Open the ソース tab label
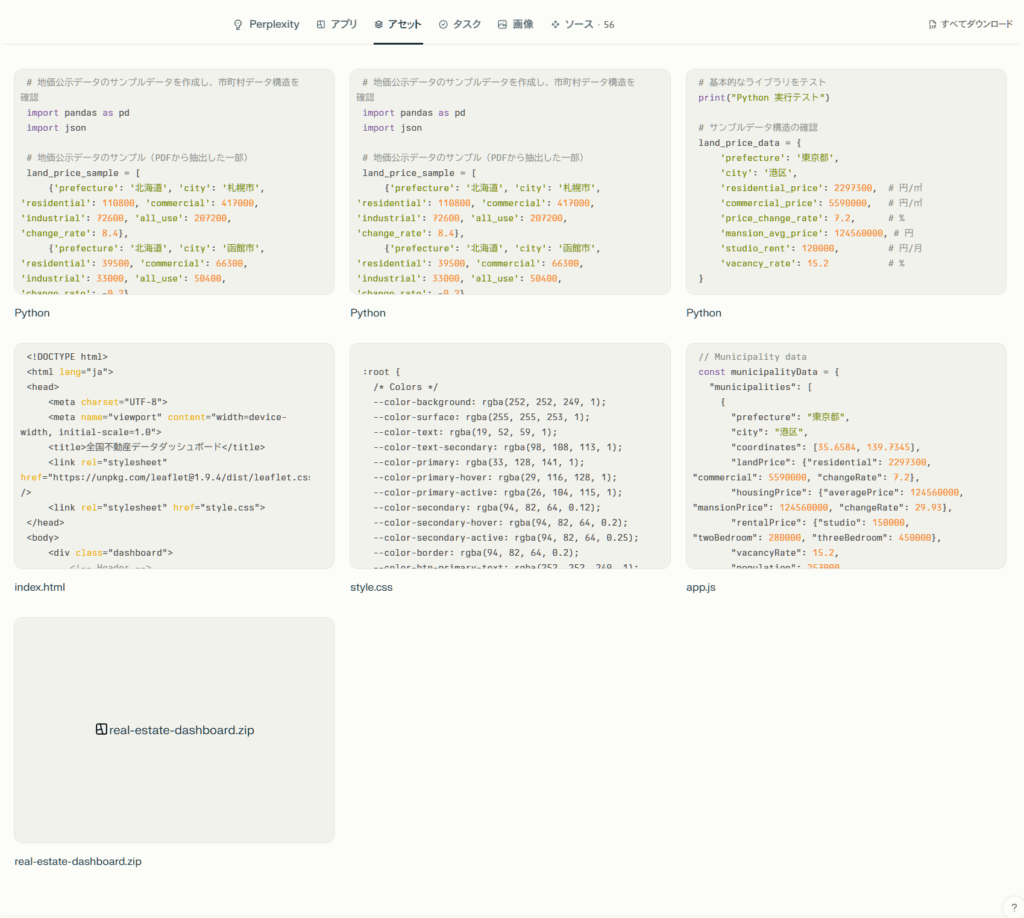The image size is (1024, 918). click(578, 24)
